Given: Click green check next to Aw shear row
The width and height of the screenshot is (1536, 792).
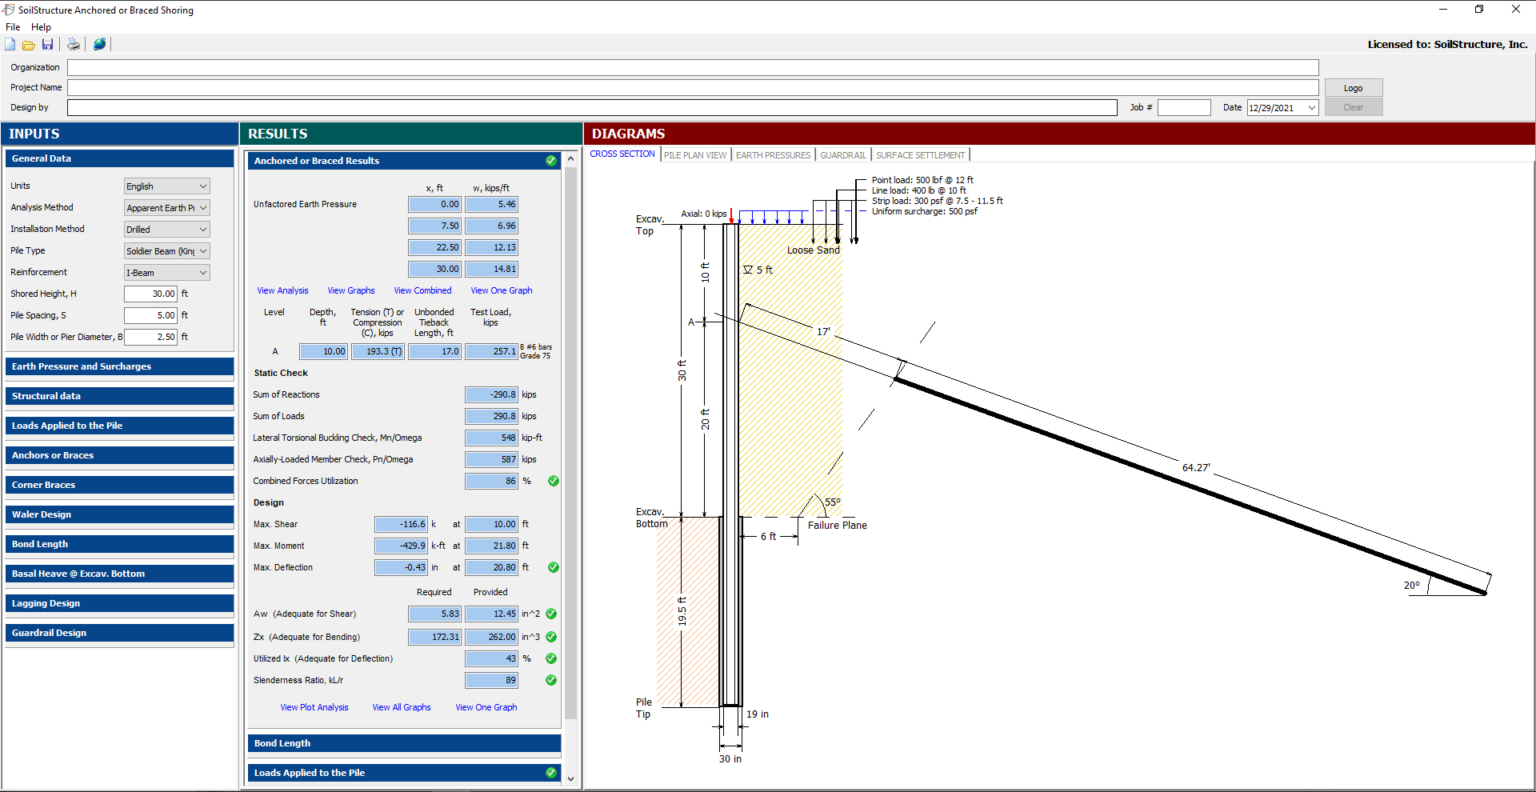Looking at the screenshot, I should coord(551,614).
